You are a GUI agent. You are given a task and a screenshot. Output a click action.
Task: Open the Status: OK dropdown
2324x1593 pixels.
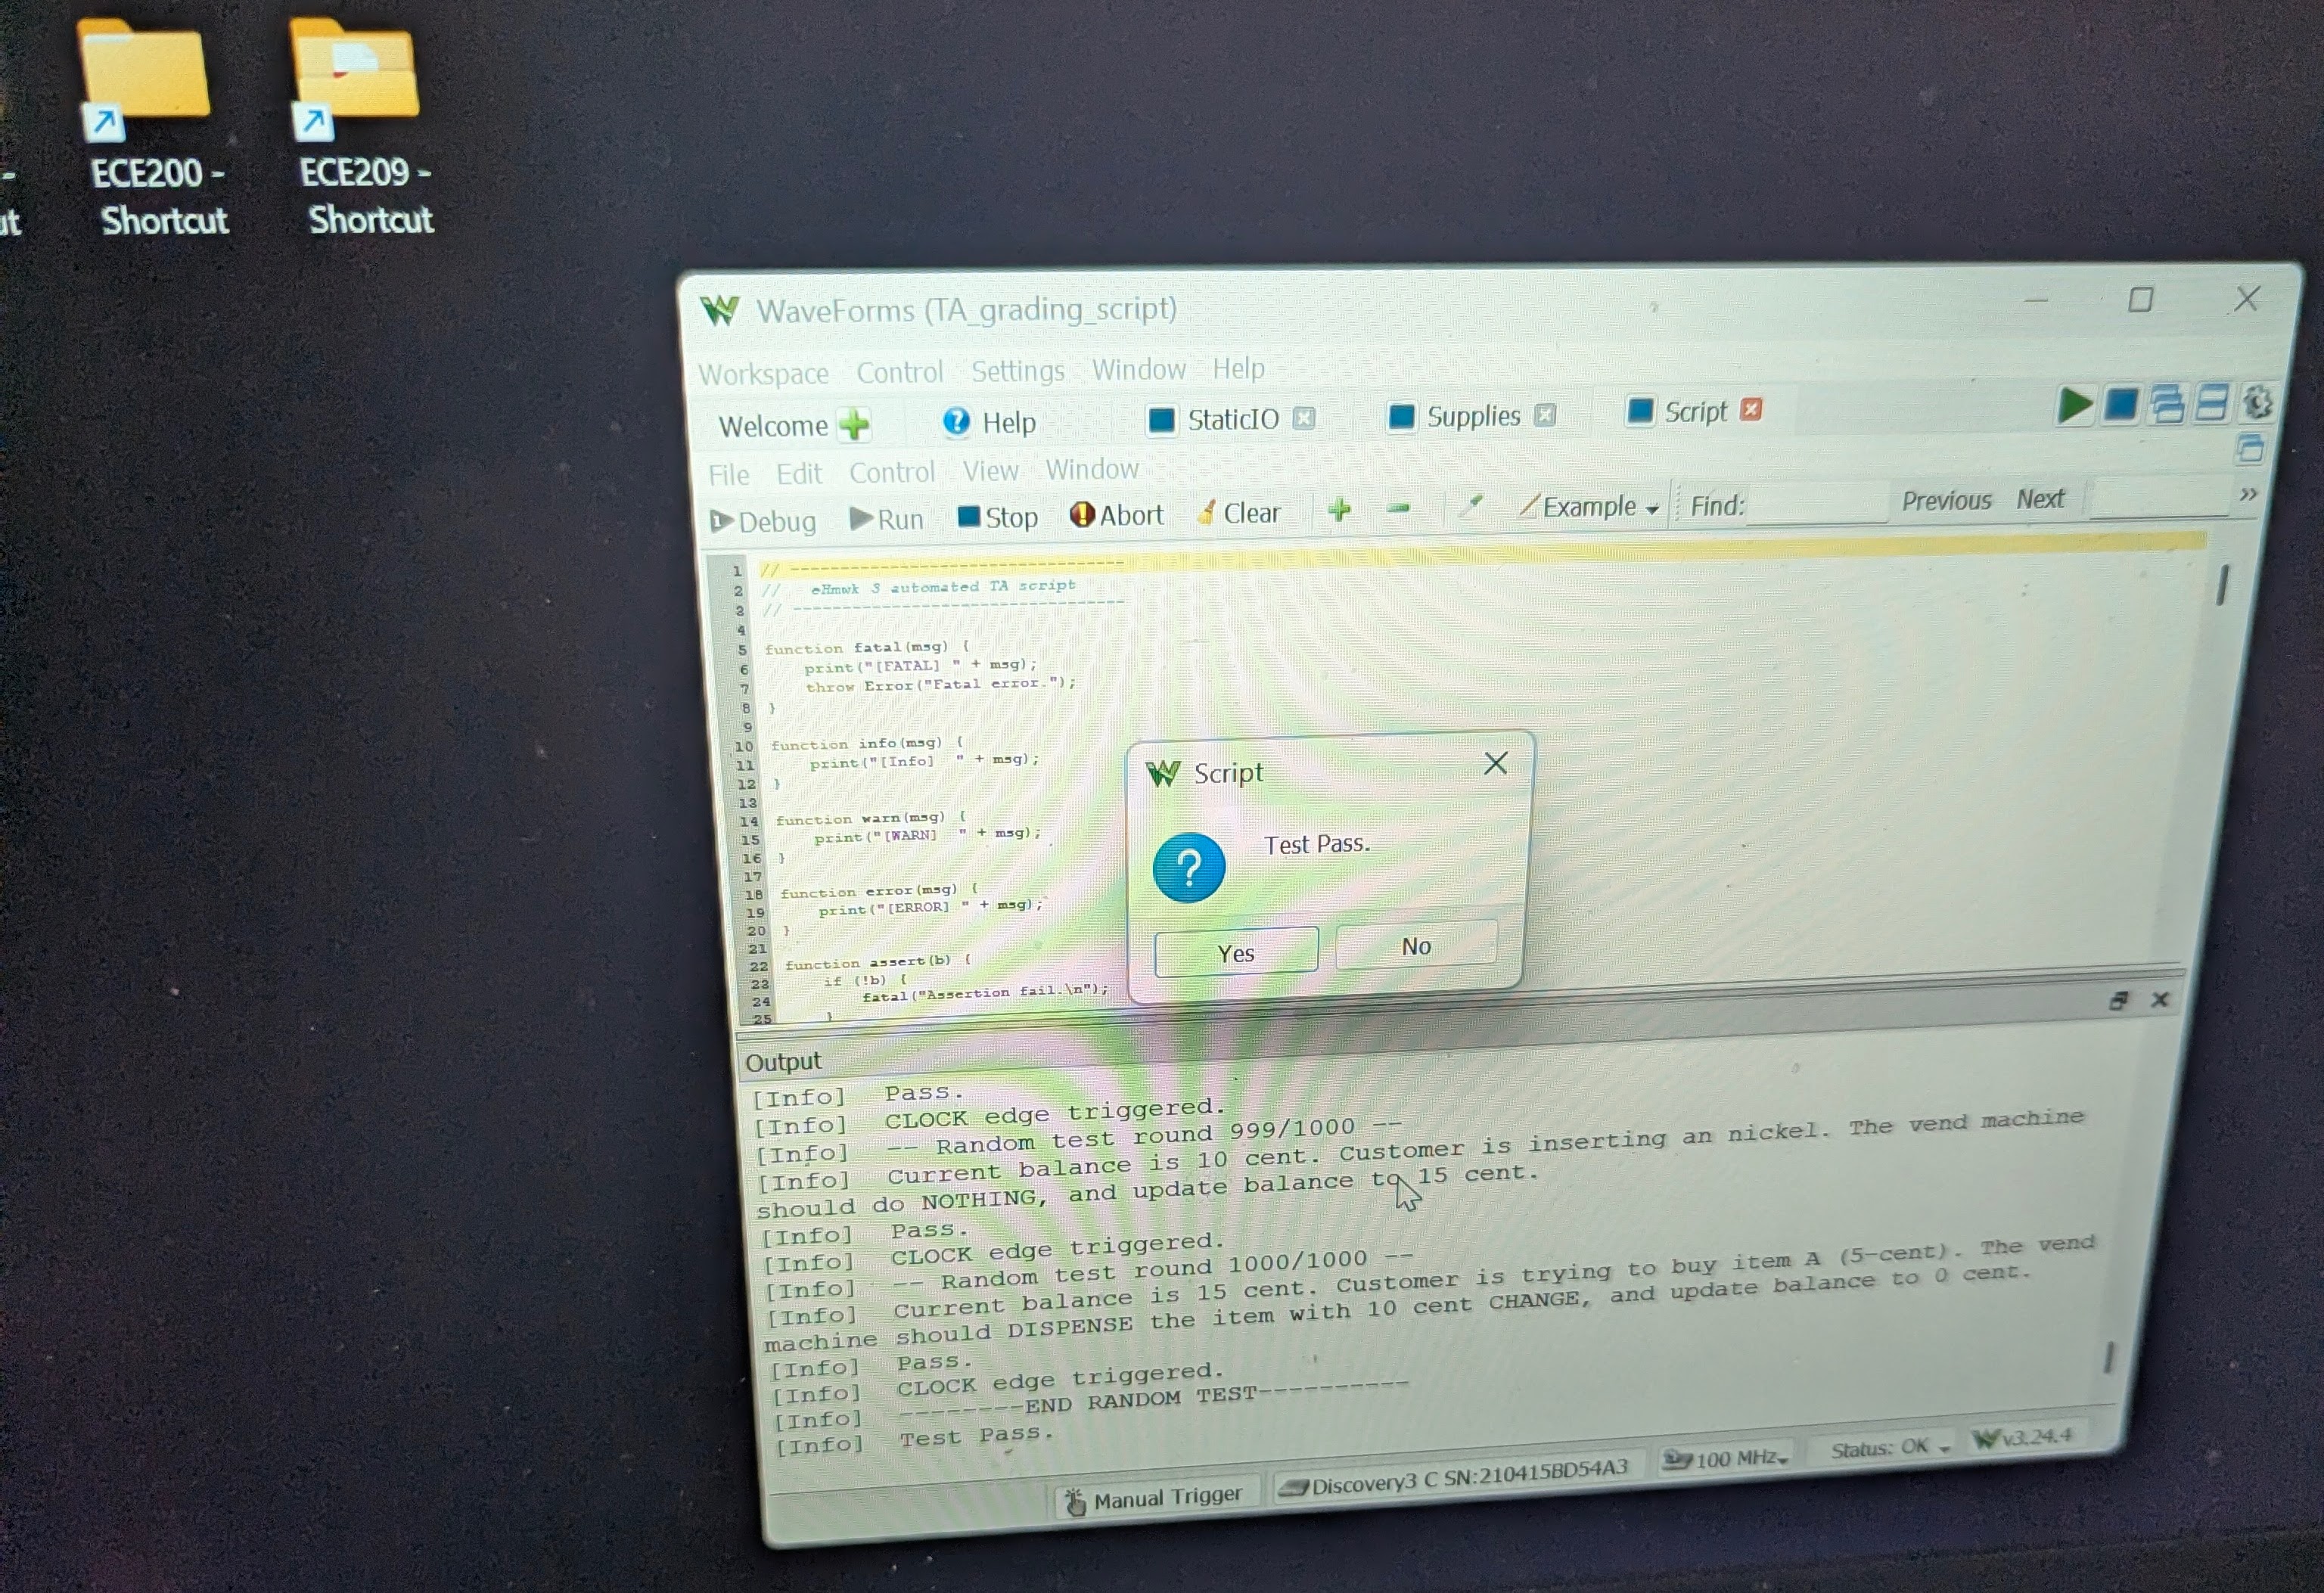coord(1890,1447)
